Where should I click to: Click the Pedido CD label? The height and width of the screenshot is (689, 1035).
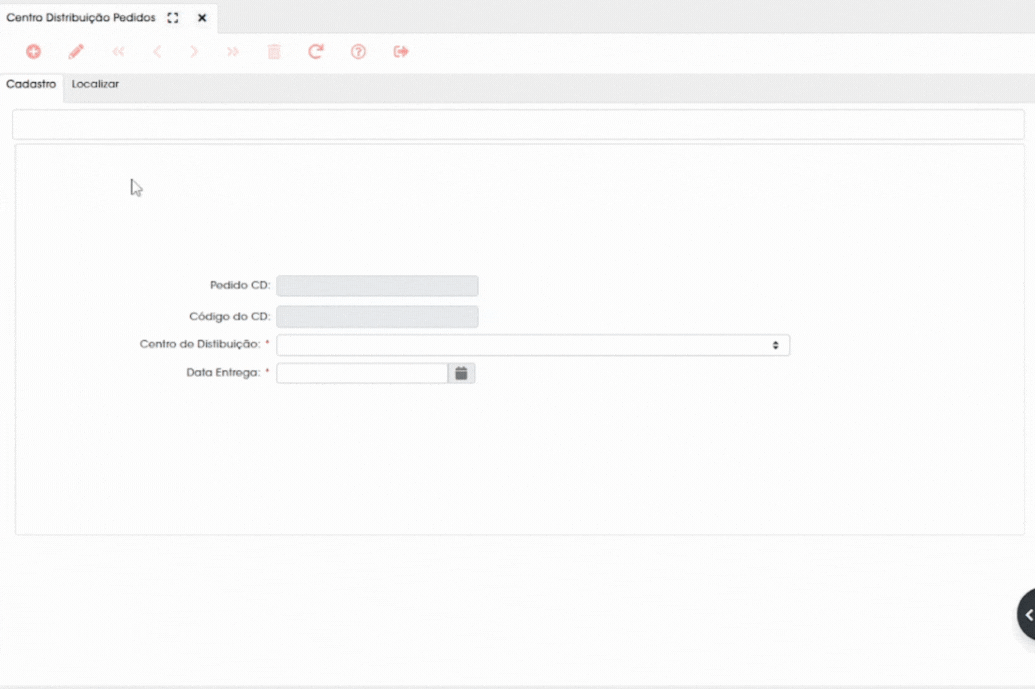click(x=240, y=285)
